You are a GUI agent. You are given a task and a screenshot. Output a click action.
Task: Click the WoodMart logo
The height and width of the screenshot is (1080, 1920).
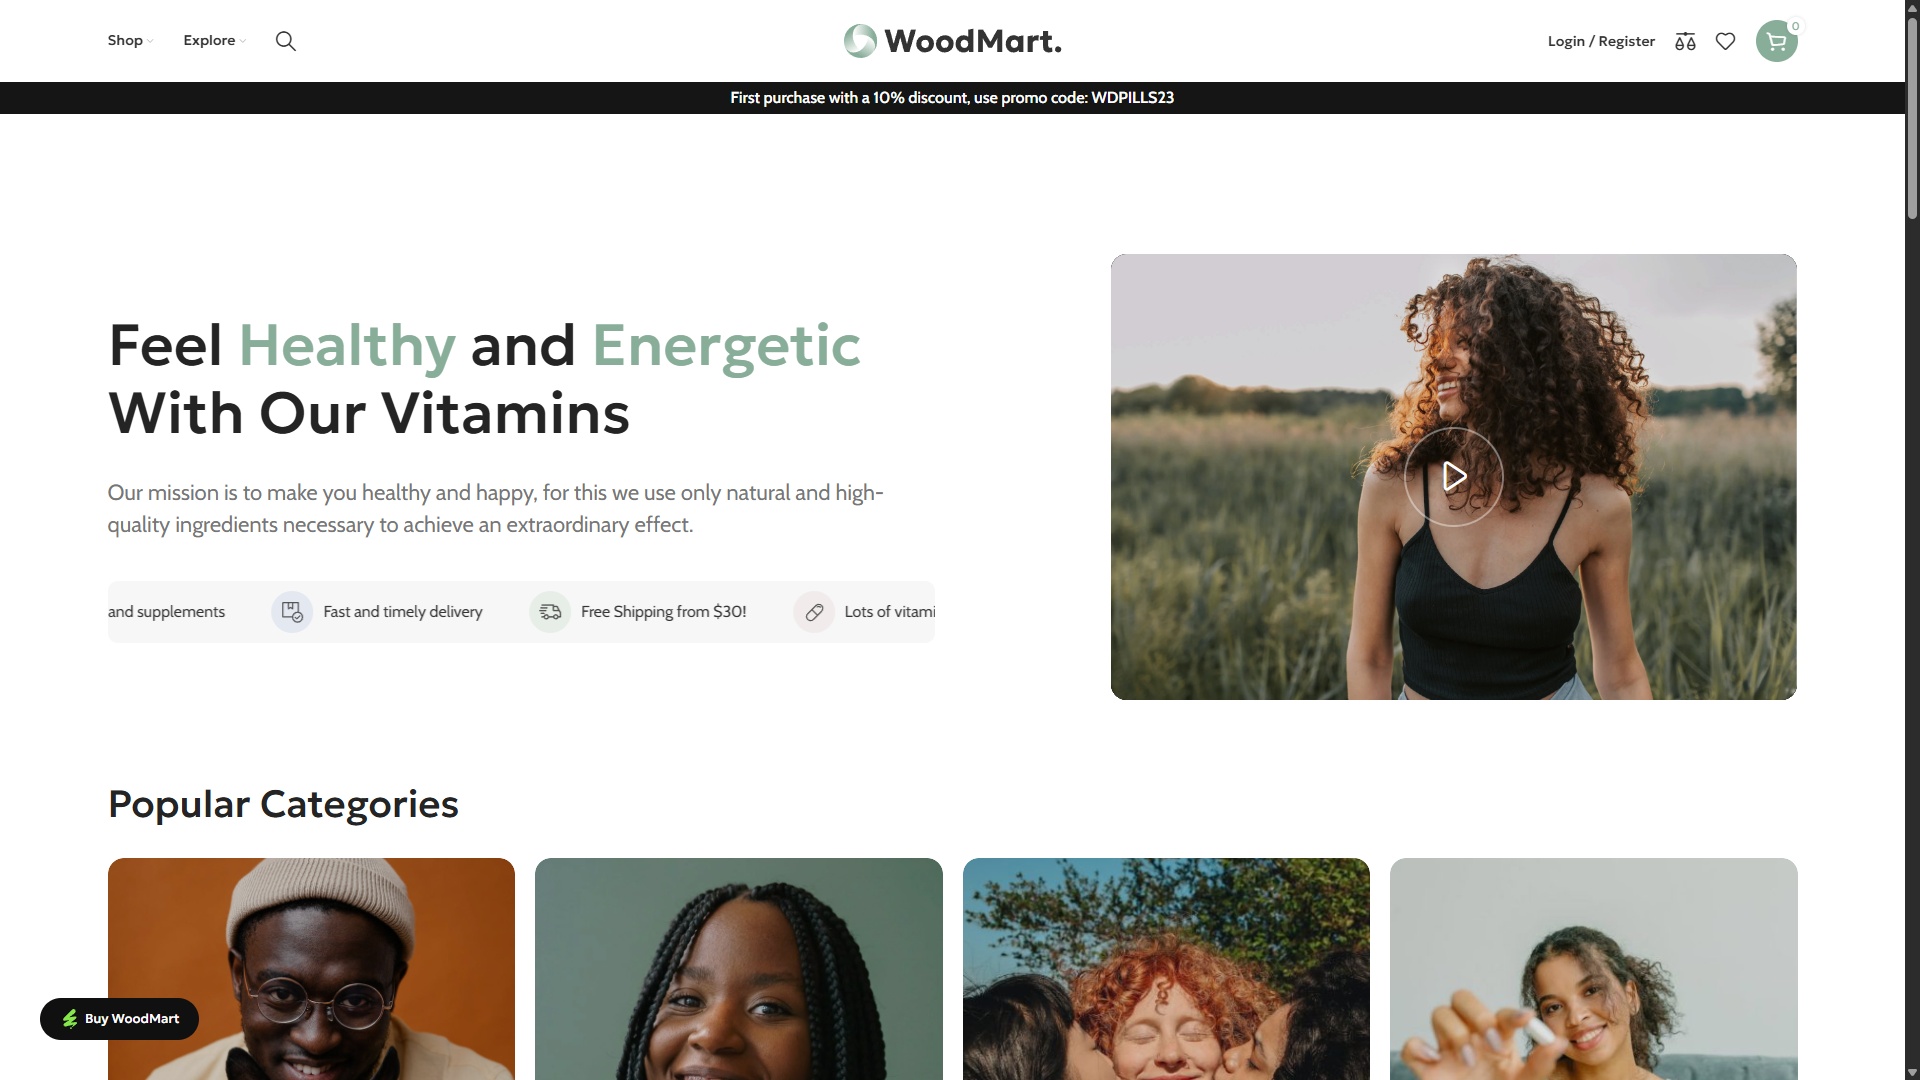(952, 41)
